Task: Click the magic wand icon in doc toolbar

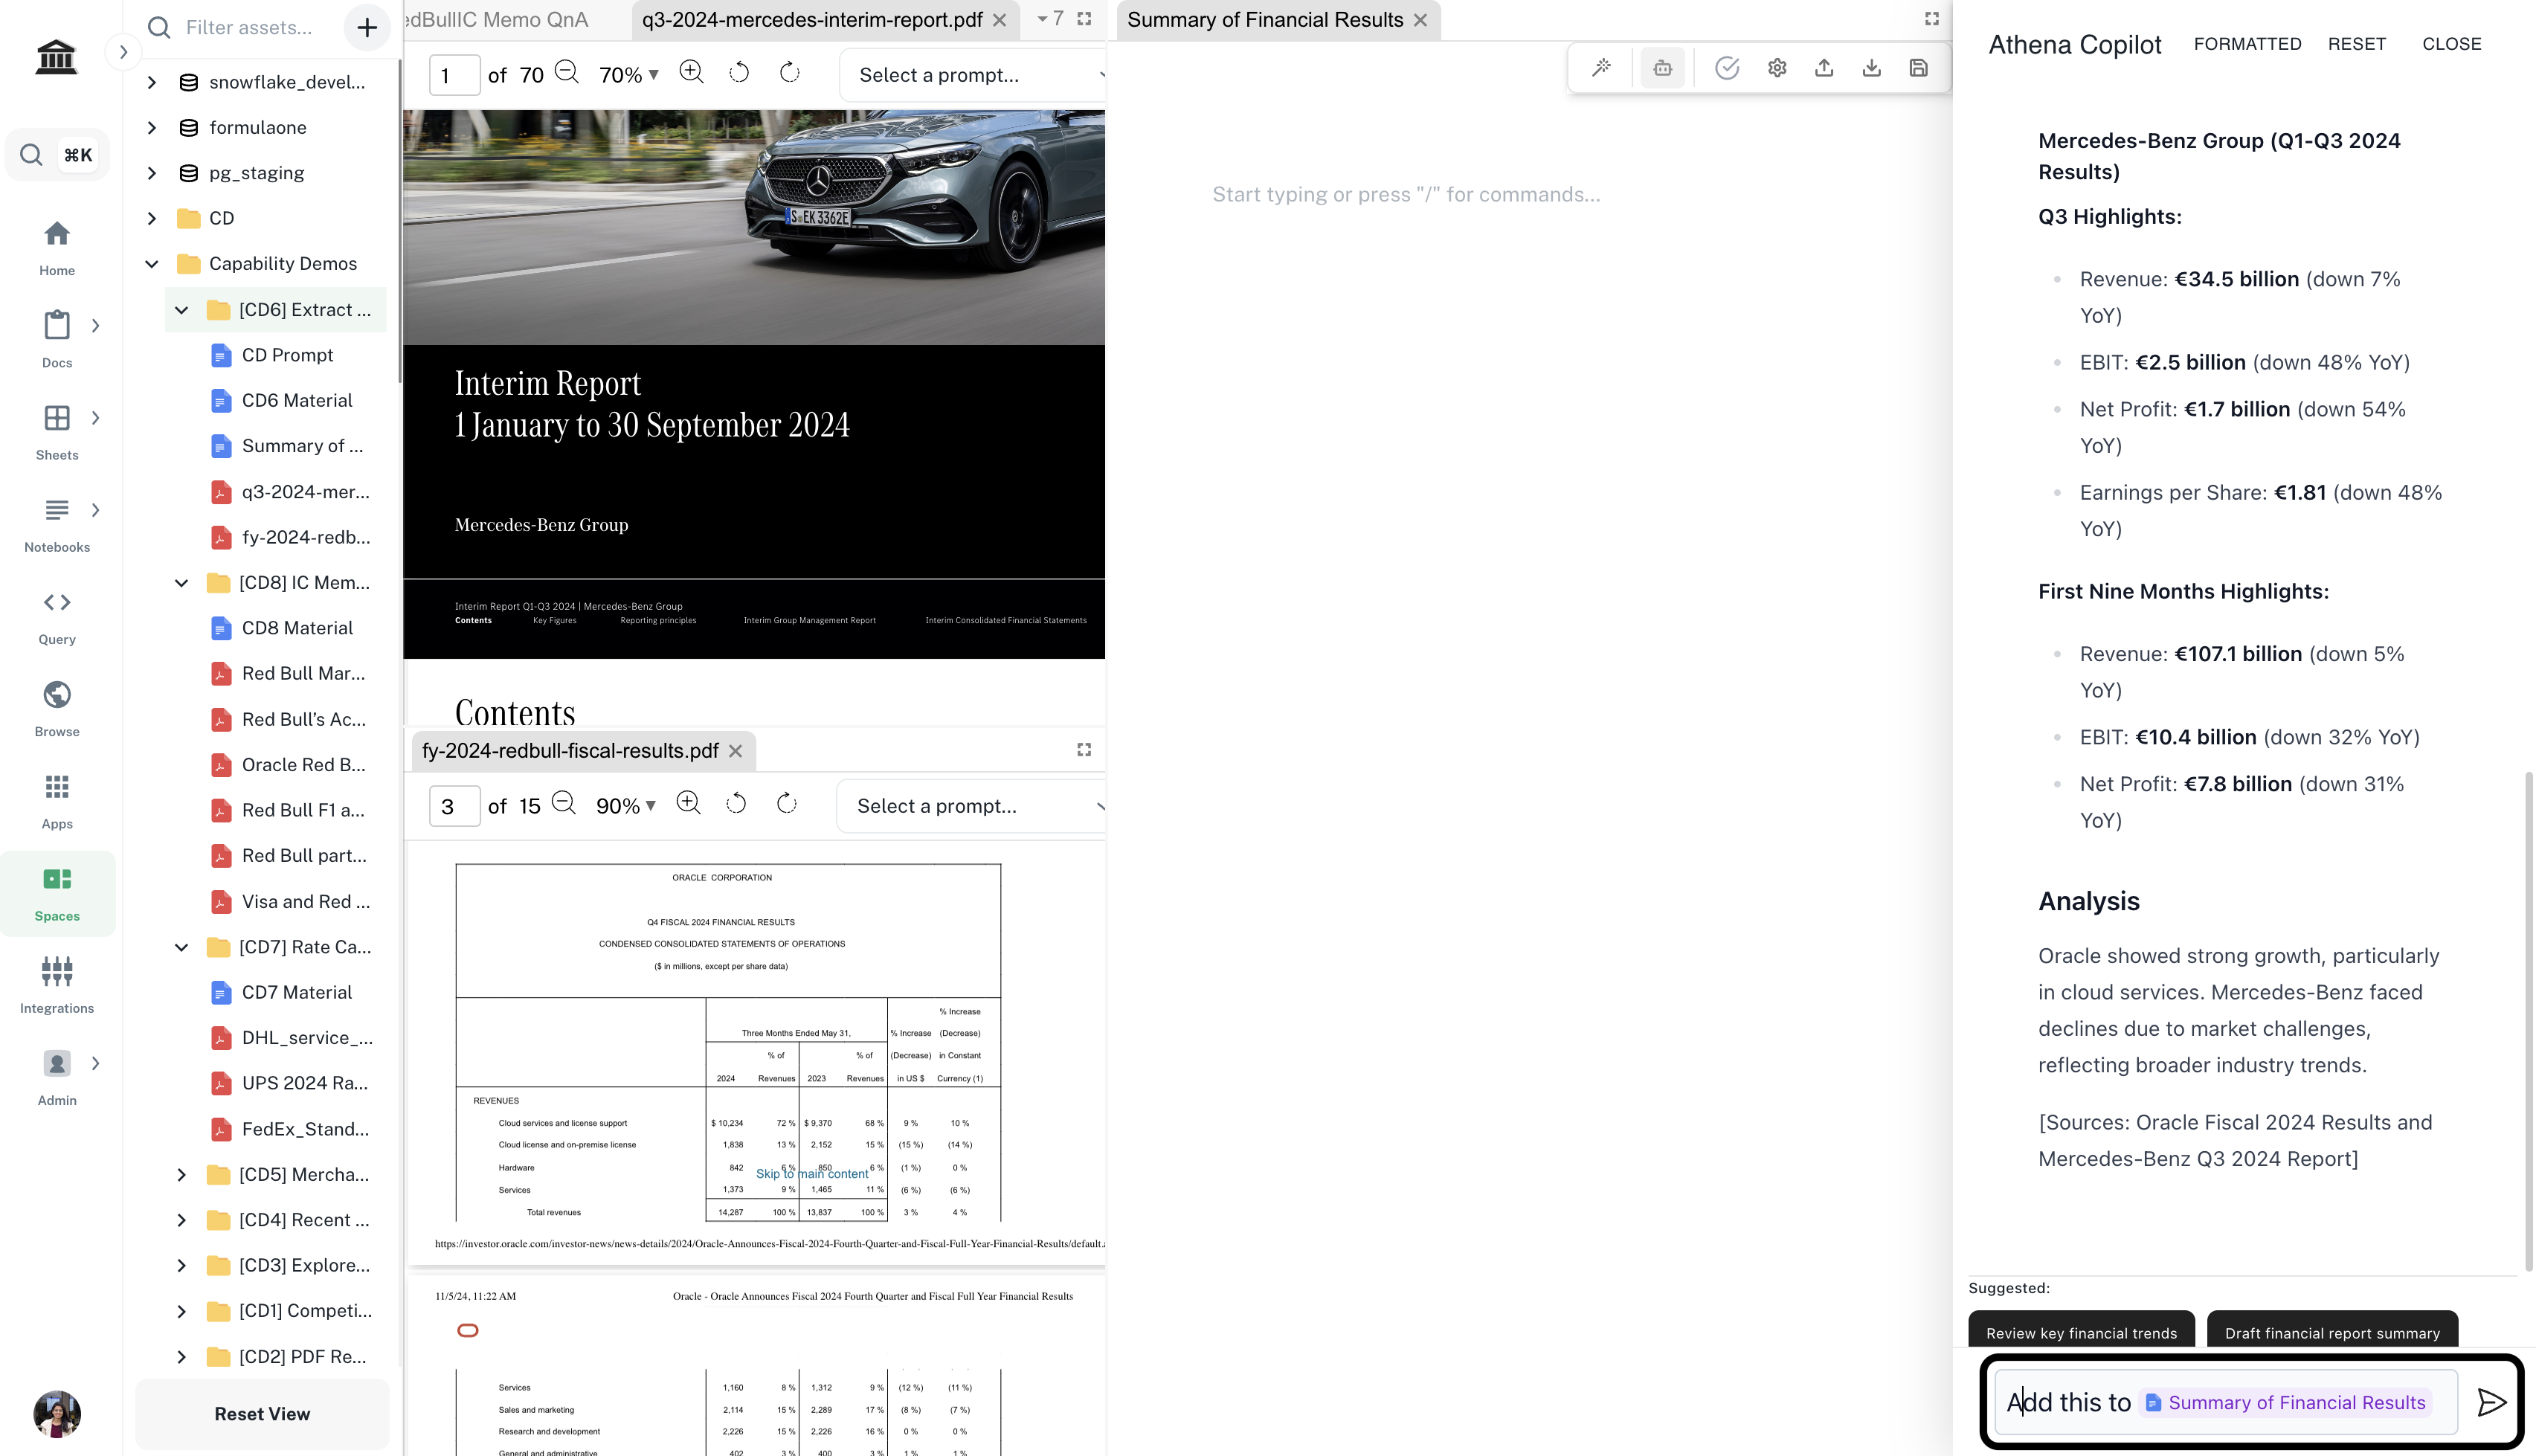Action: [x=1601, y=68]
